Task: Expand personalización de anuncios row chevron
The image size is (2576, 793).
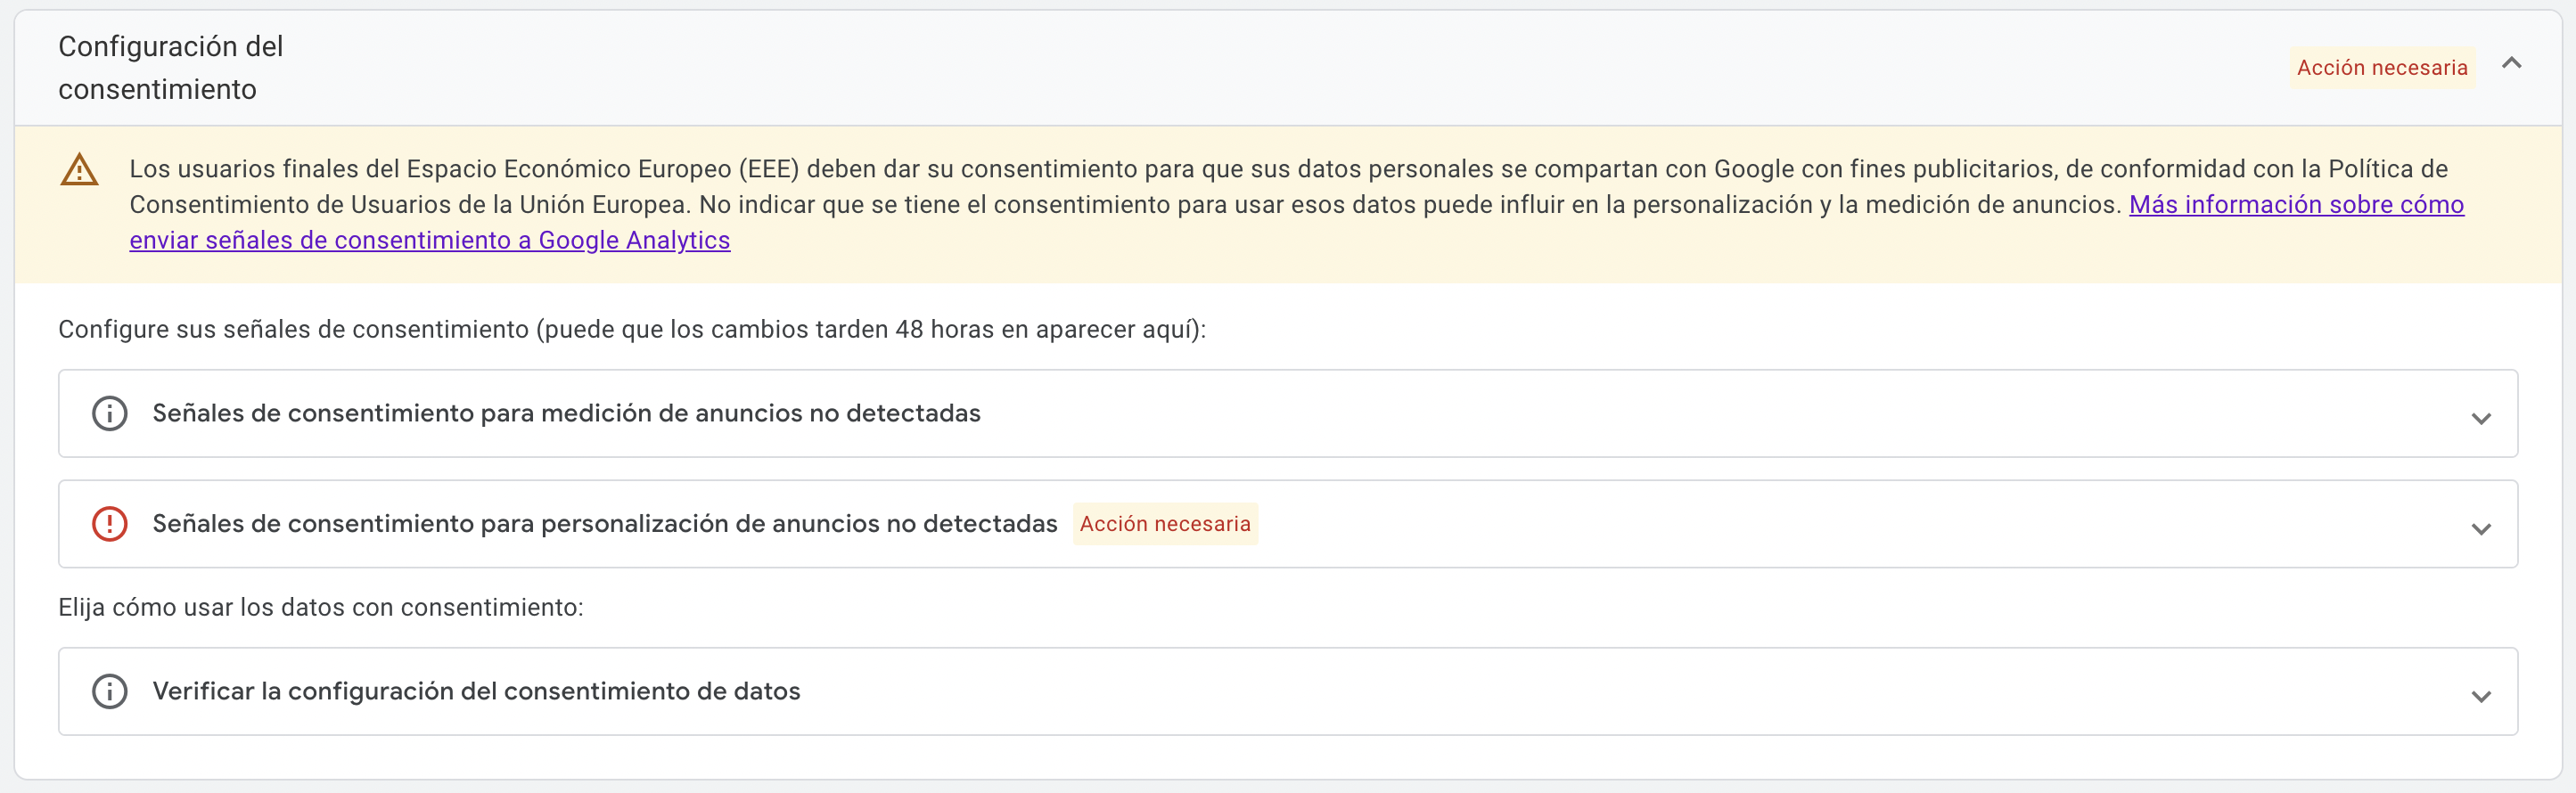Action: pyautogui.click(x=2480, y=529)
